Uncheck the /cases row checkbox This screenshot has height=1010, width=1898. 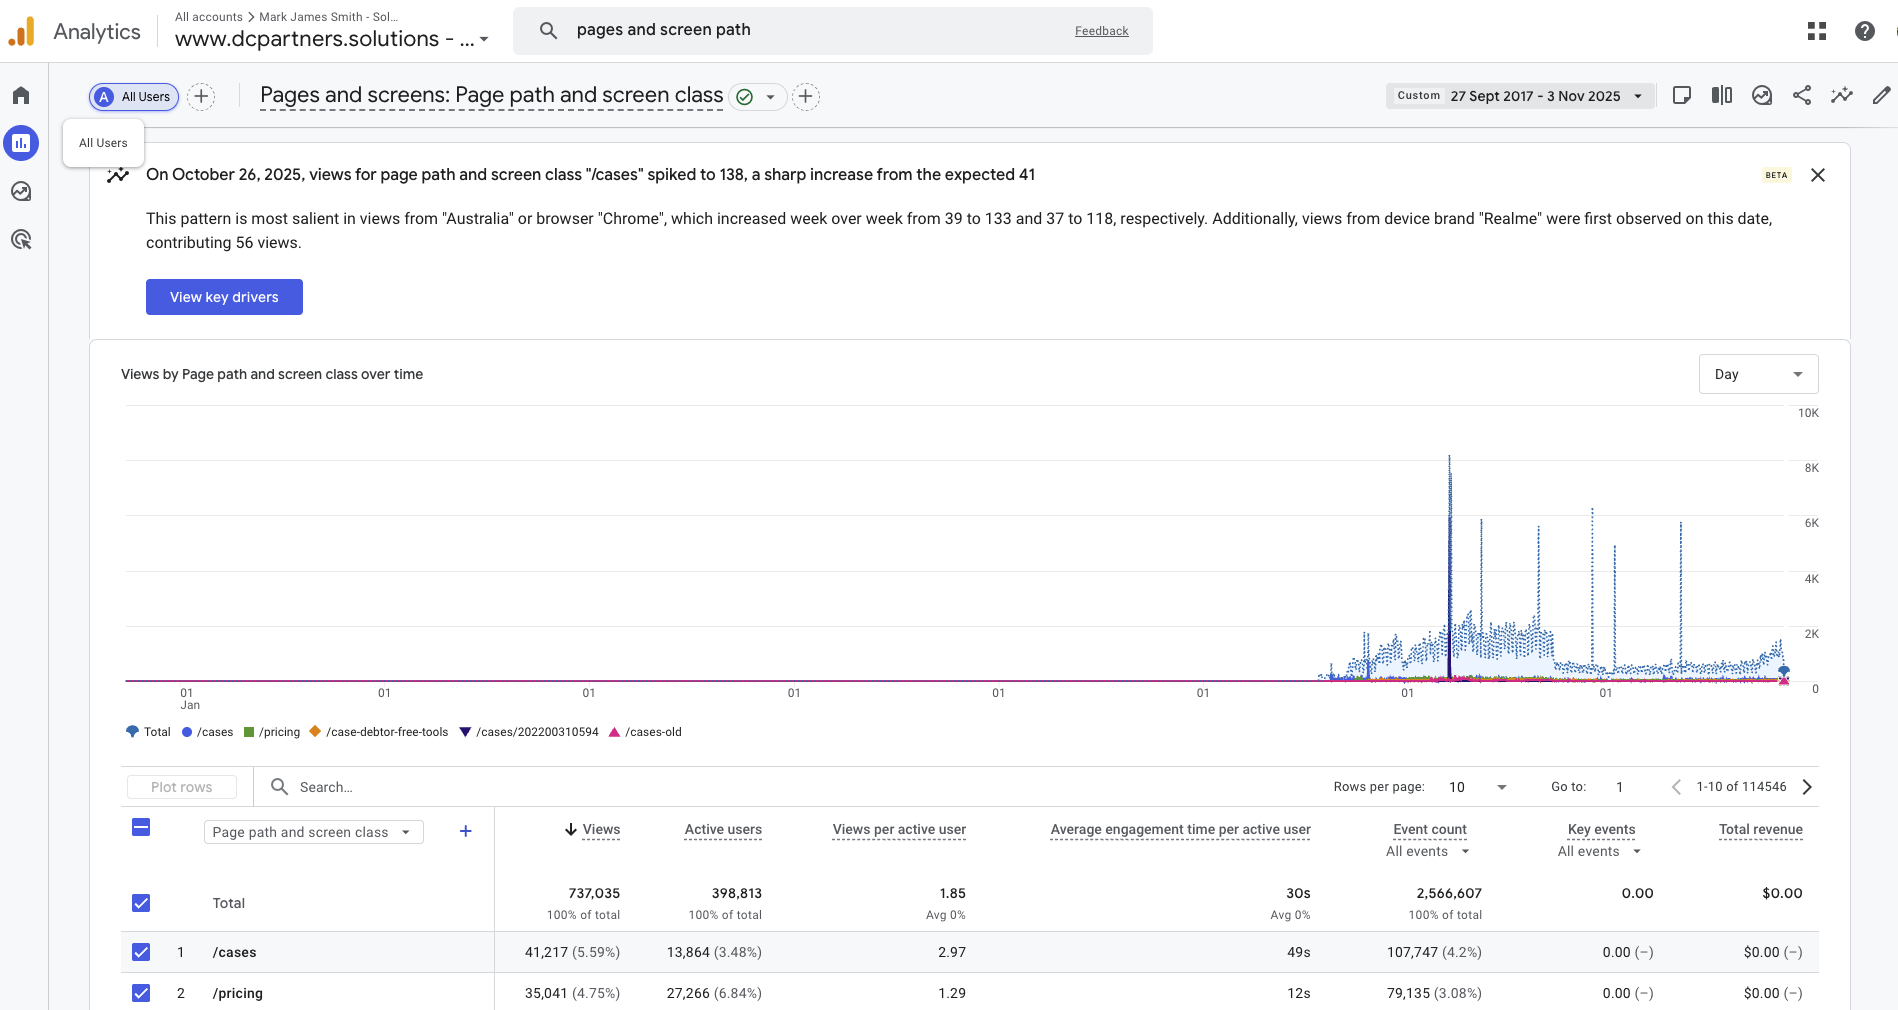[x=141, y=952]
